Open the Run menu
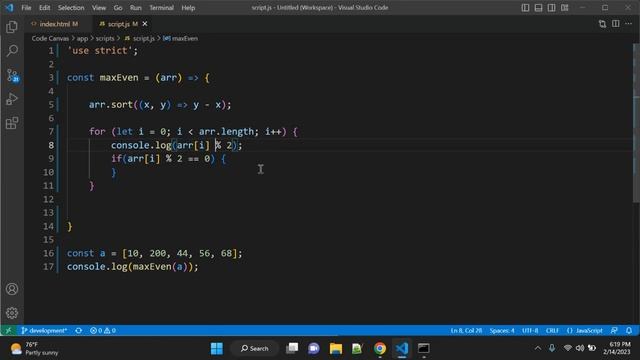The width and height of the screenshot is (640, 360). (136, 8)
